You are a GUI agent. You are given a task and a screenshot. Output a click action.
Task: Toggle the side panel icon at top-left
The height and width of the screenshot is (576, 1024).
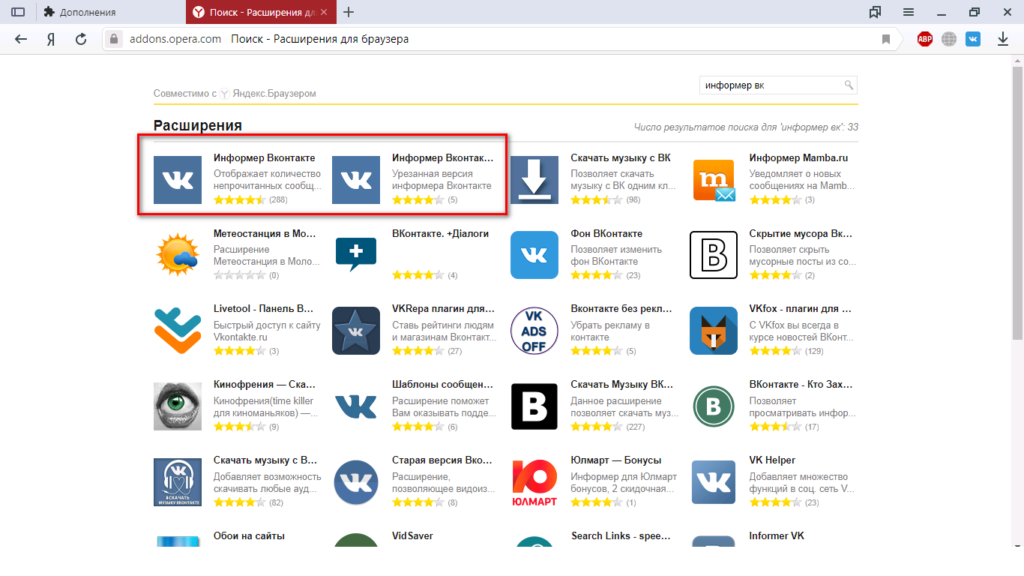18,12
